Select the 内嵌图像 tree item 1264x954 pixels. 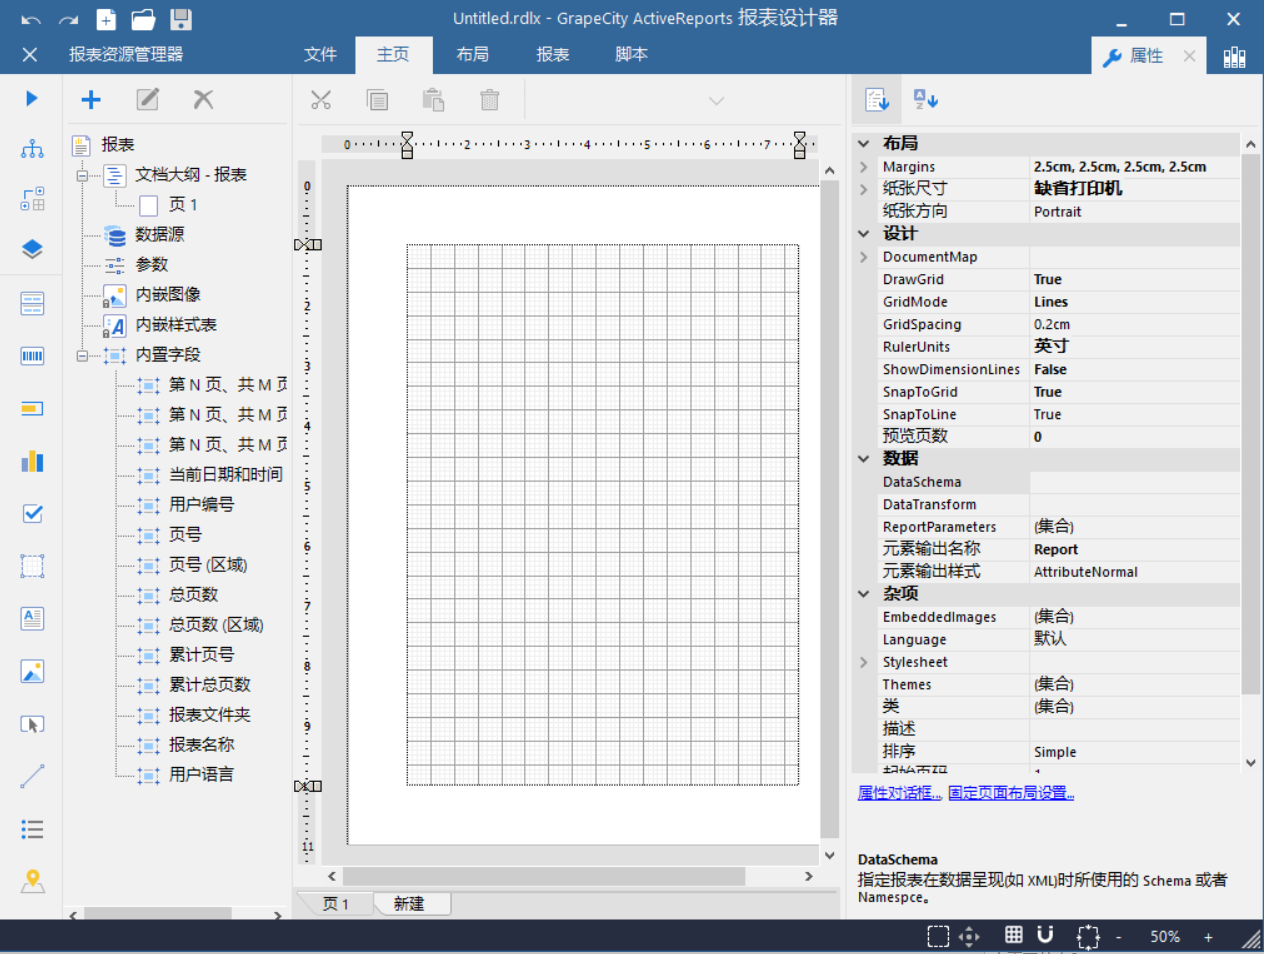168,294
